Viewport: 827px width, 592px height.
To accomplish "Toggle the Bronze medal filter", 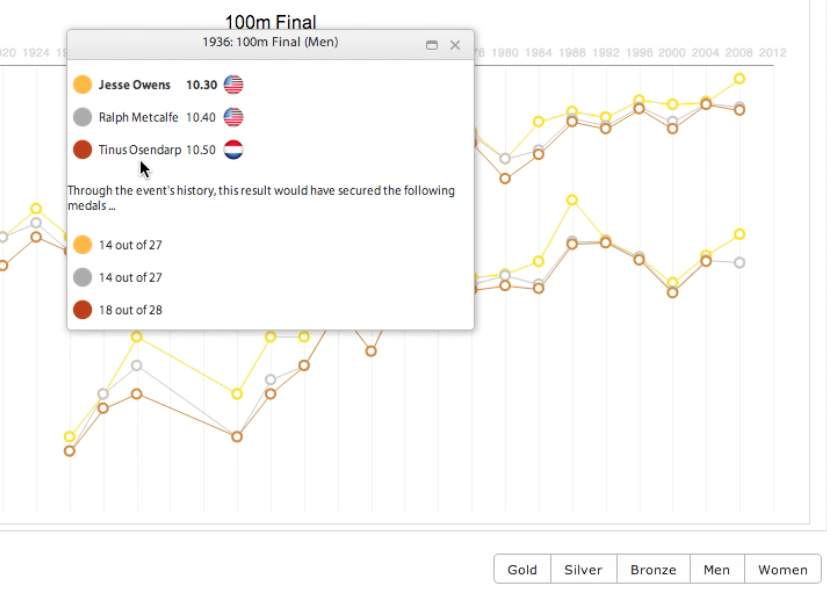I will [653, 569].
